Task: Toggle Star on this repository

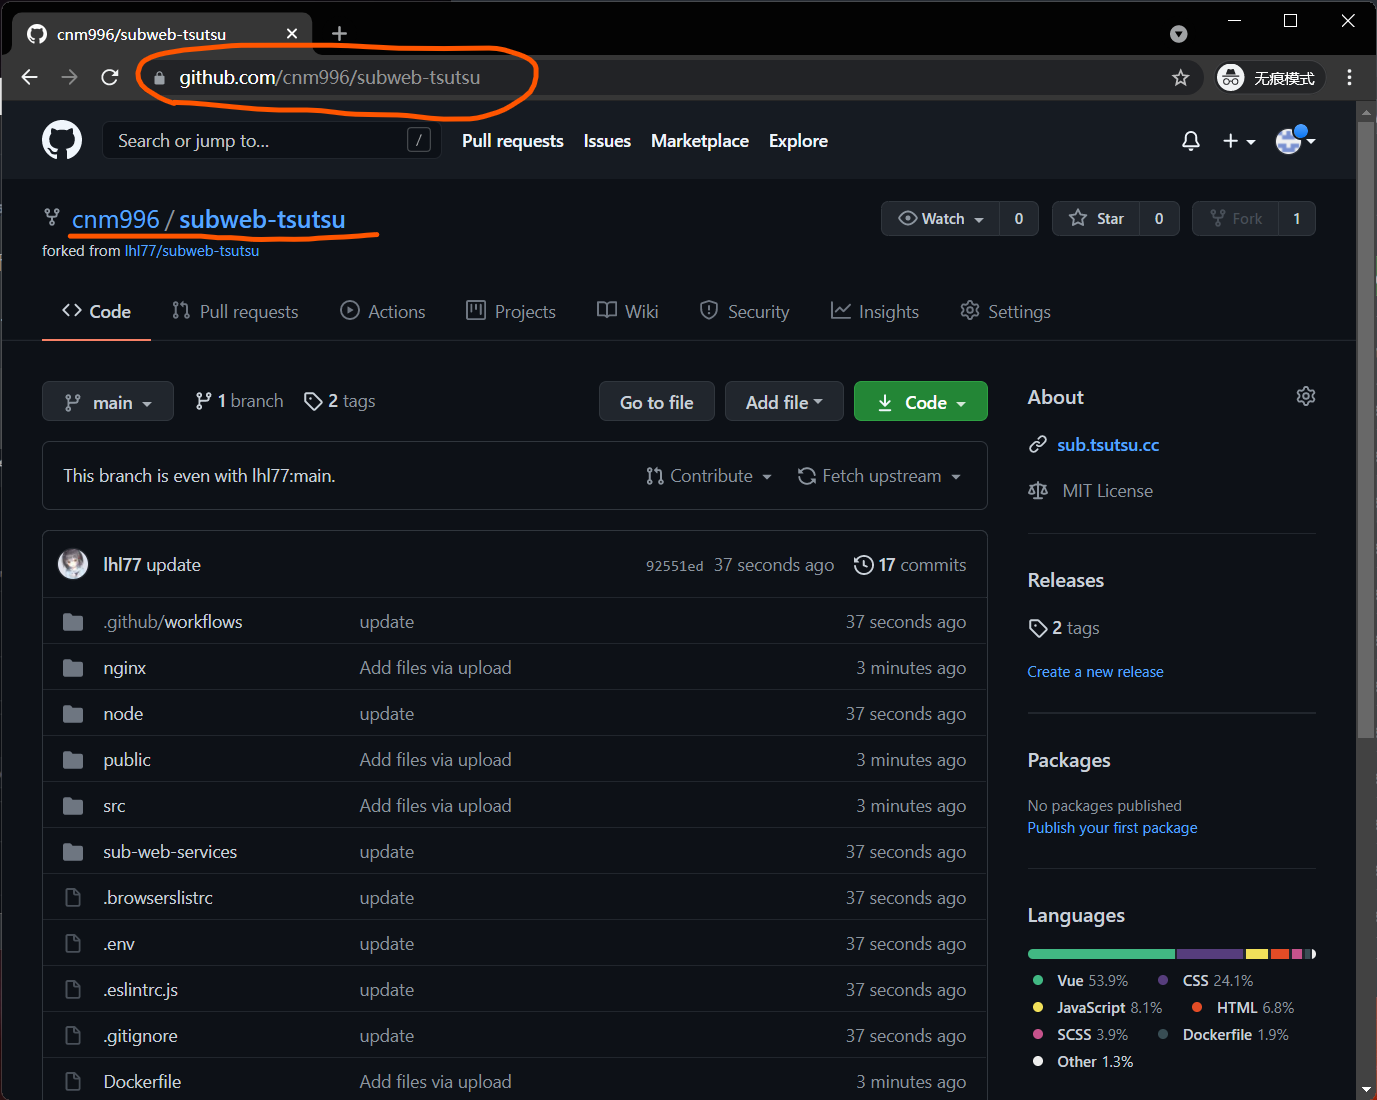Action: coord(1096,218)
